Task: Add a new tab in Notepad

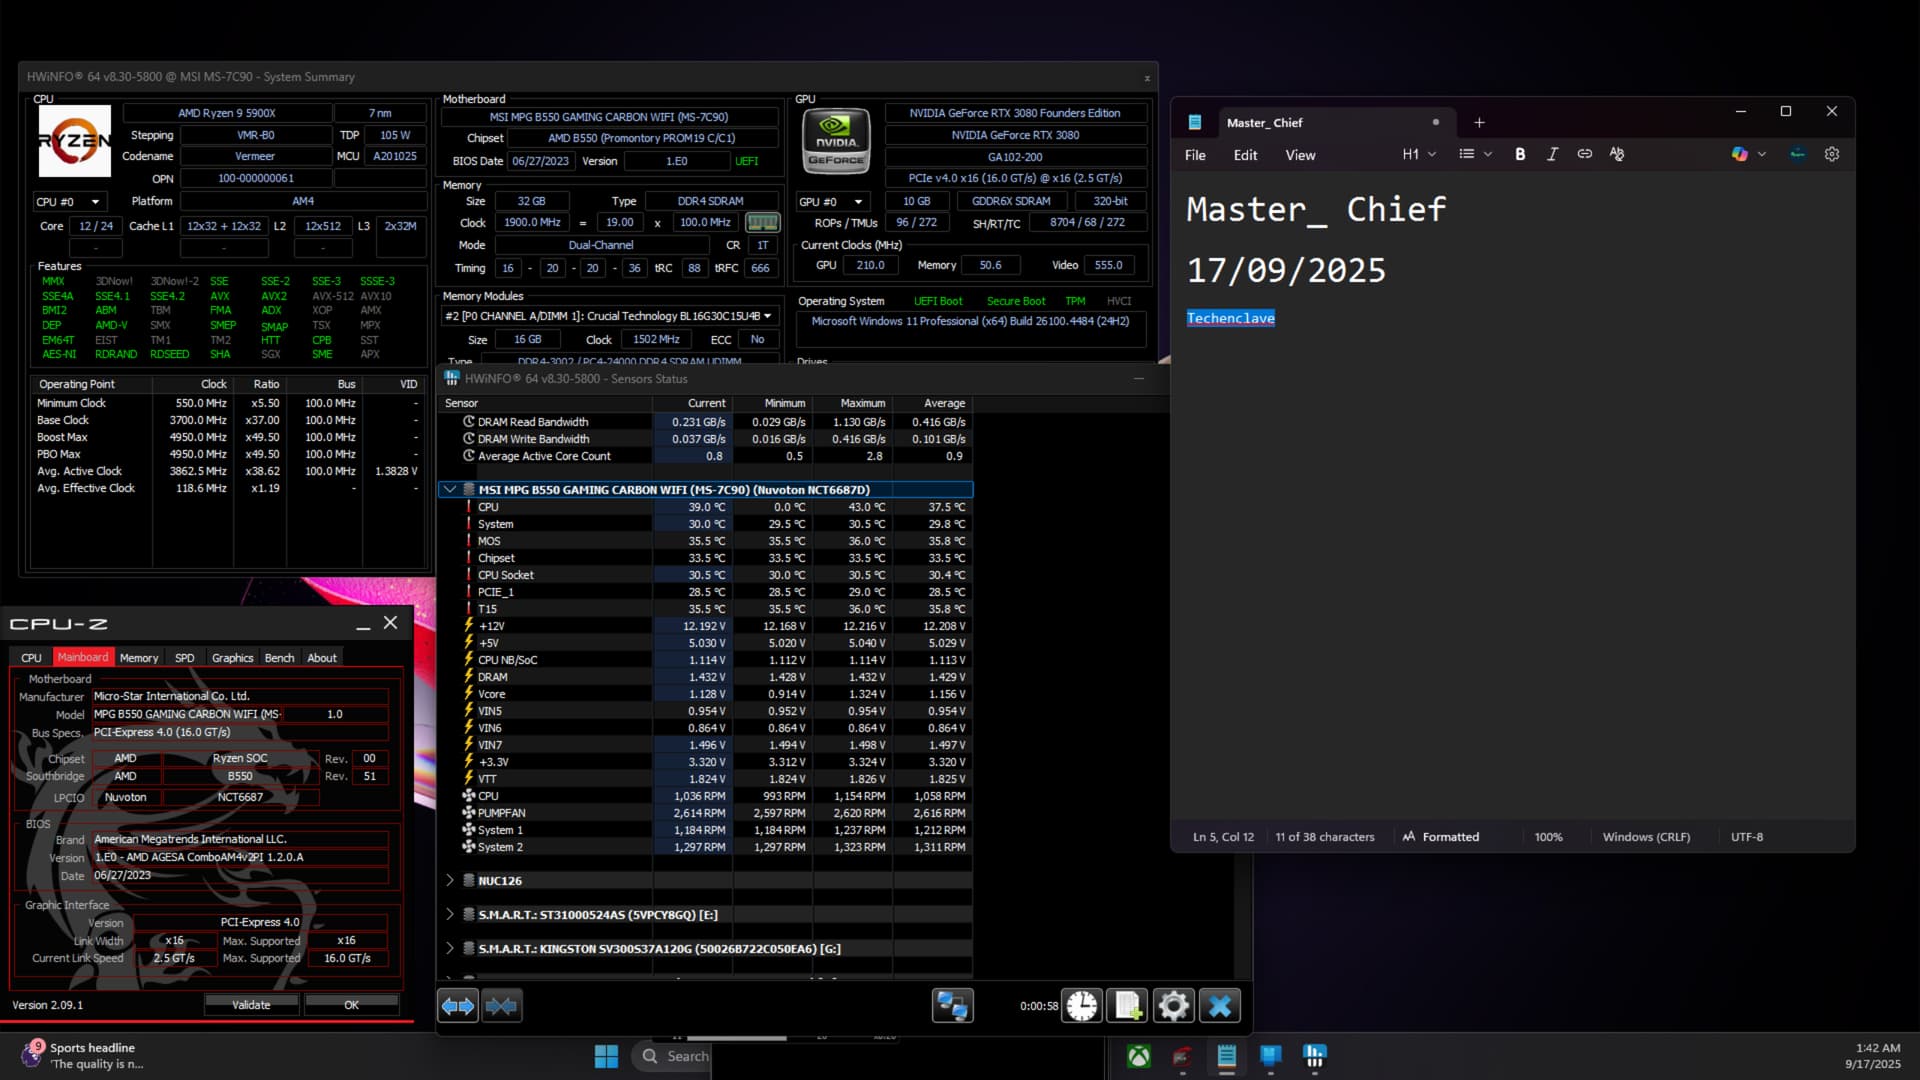Action: tap(1479, 122)
